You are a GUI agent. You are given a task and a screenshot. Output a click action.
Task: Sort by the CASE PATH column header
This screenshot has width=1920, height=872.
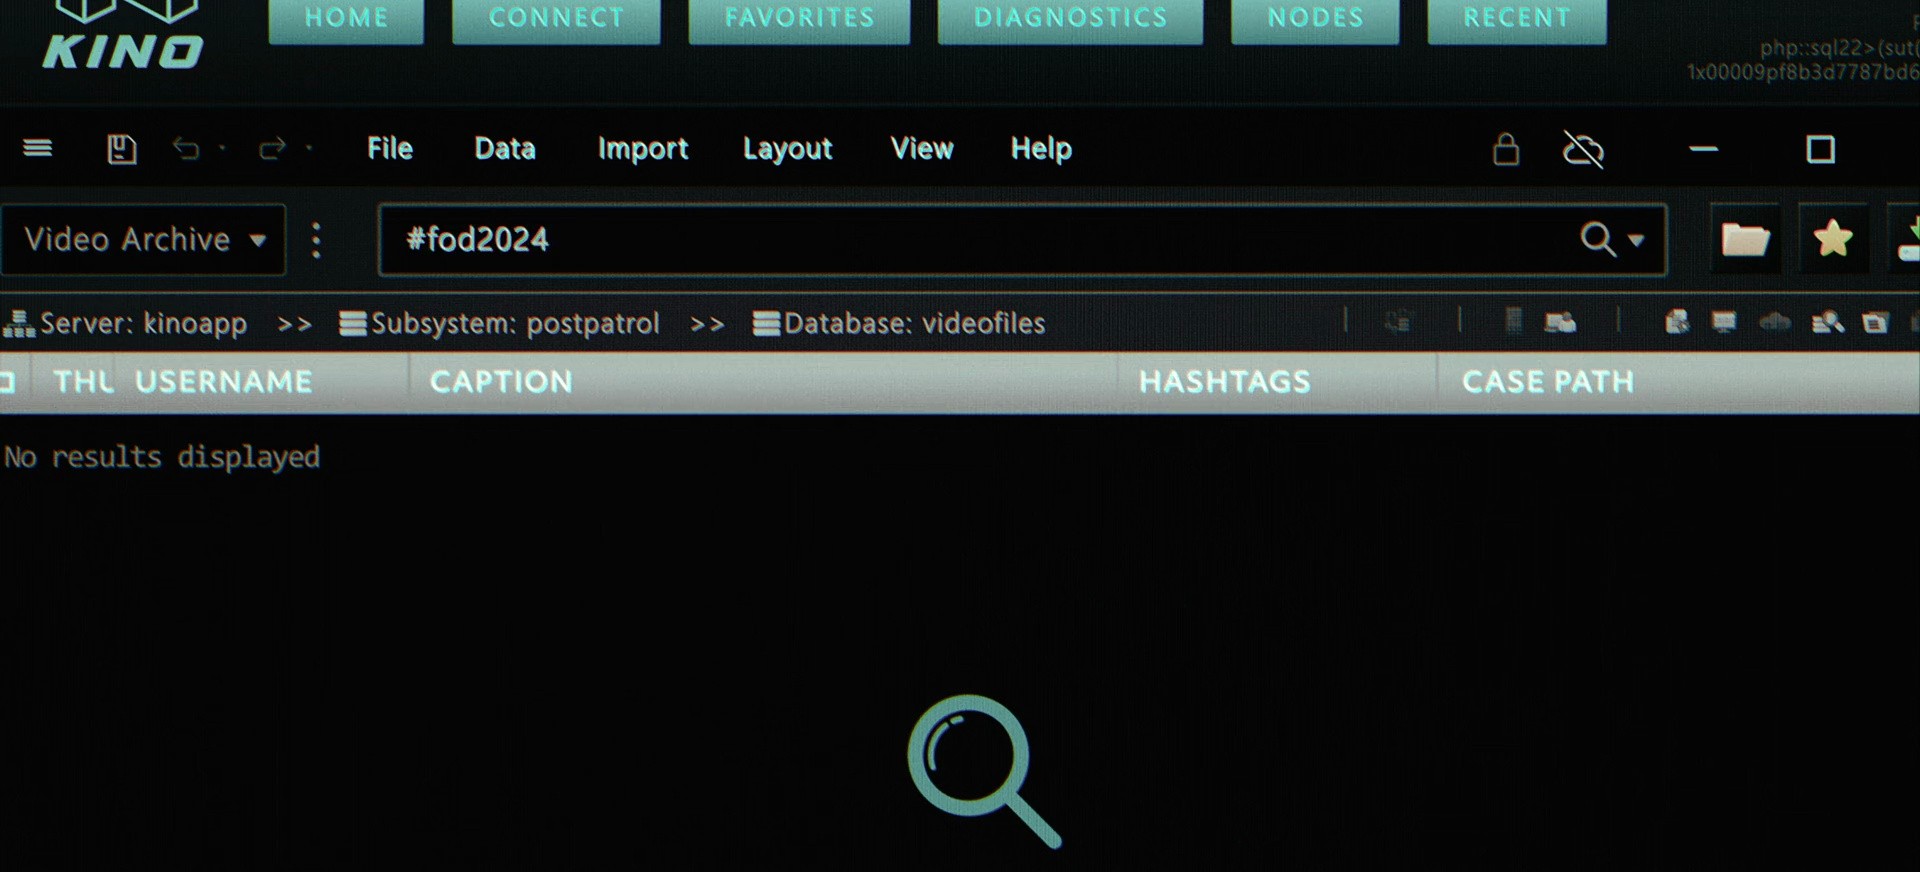(x=1548, y=381)
